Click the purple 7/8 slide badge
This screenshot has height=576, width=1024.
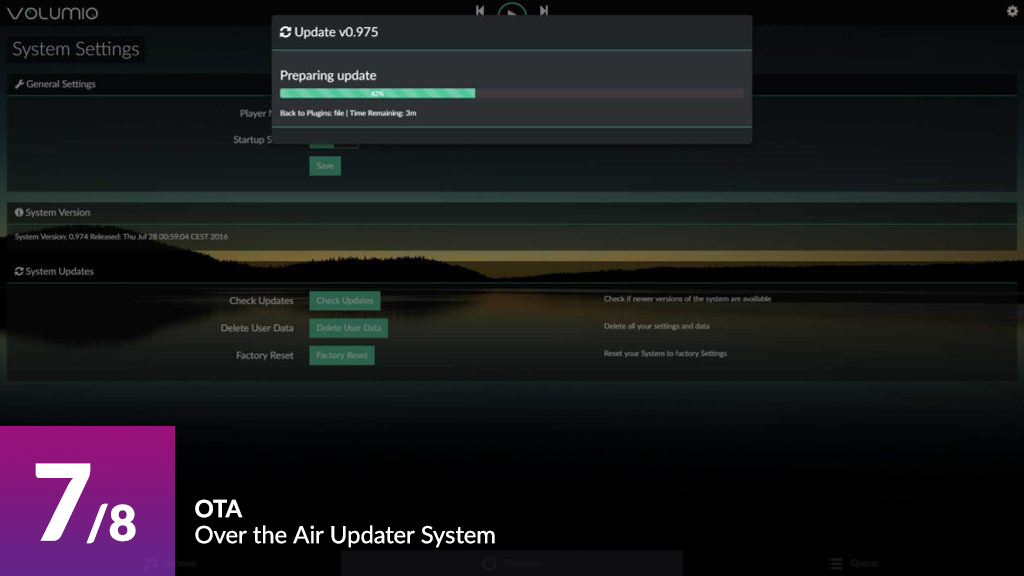[87, 500]
